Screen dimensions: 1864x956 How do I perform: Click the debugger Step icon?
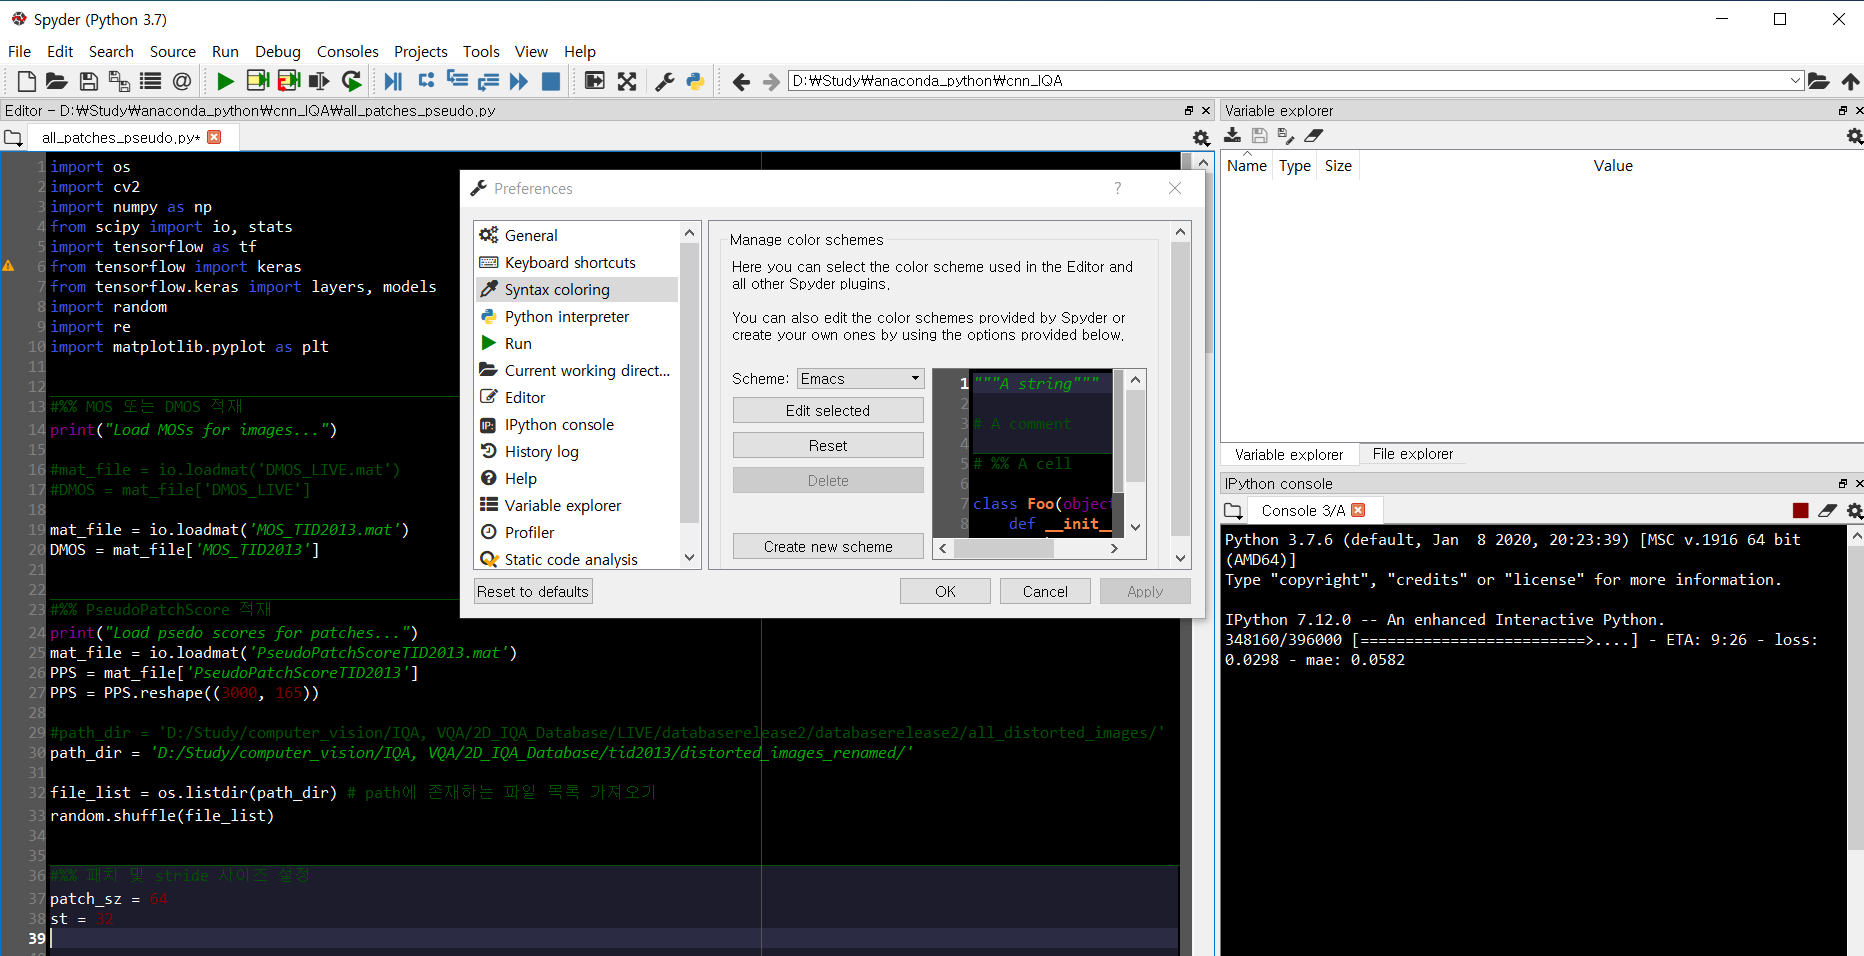(427, 81)
